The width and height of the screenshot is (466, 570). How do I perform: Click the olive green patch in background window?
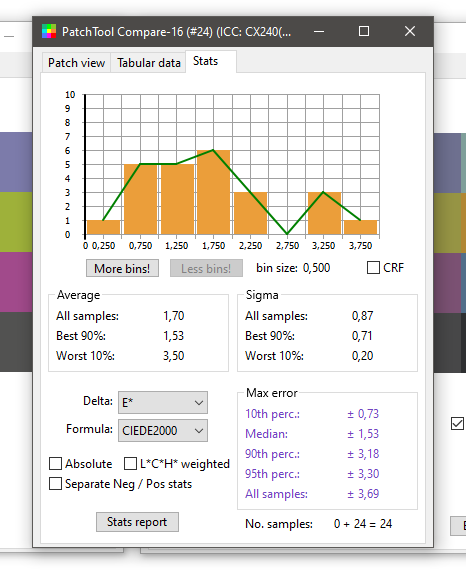[x=16, y=222]
